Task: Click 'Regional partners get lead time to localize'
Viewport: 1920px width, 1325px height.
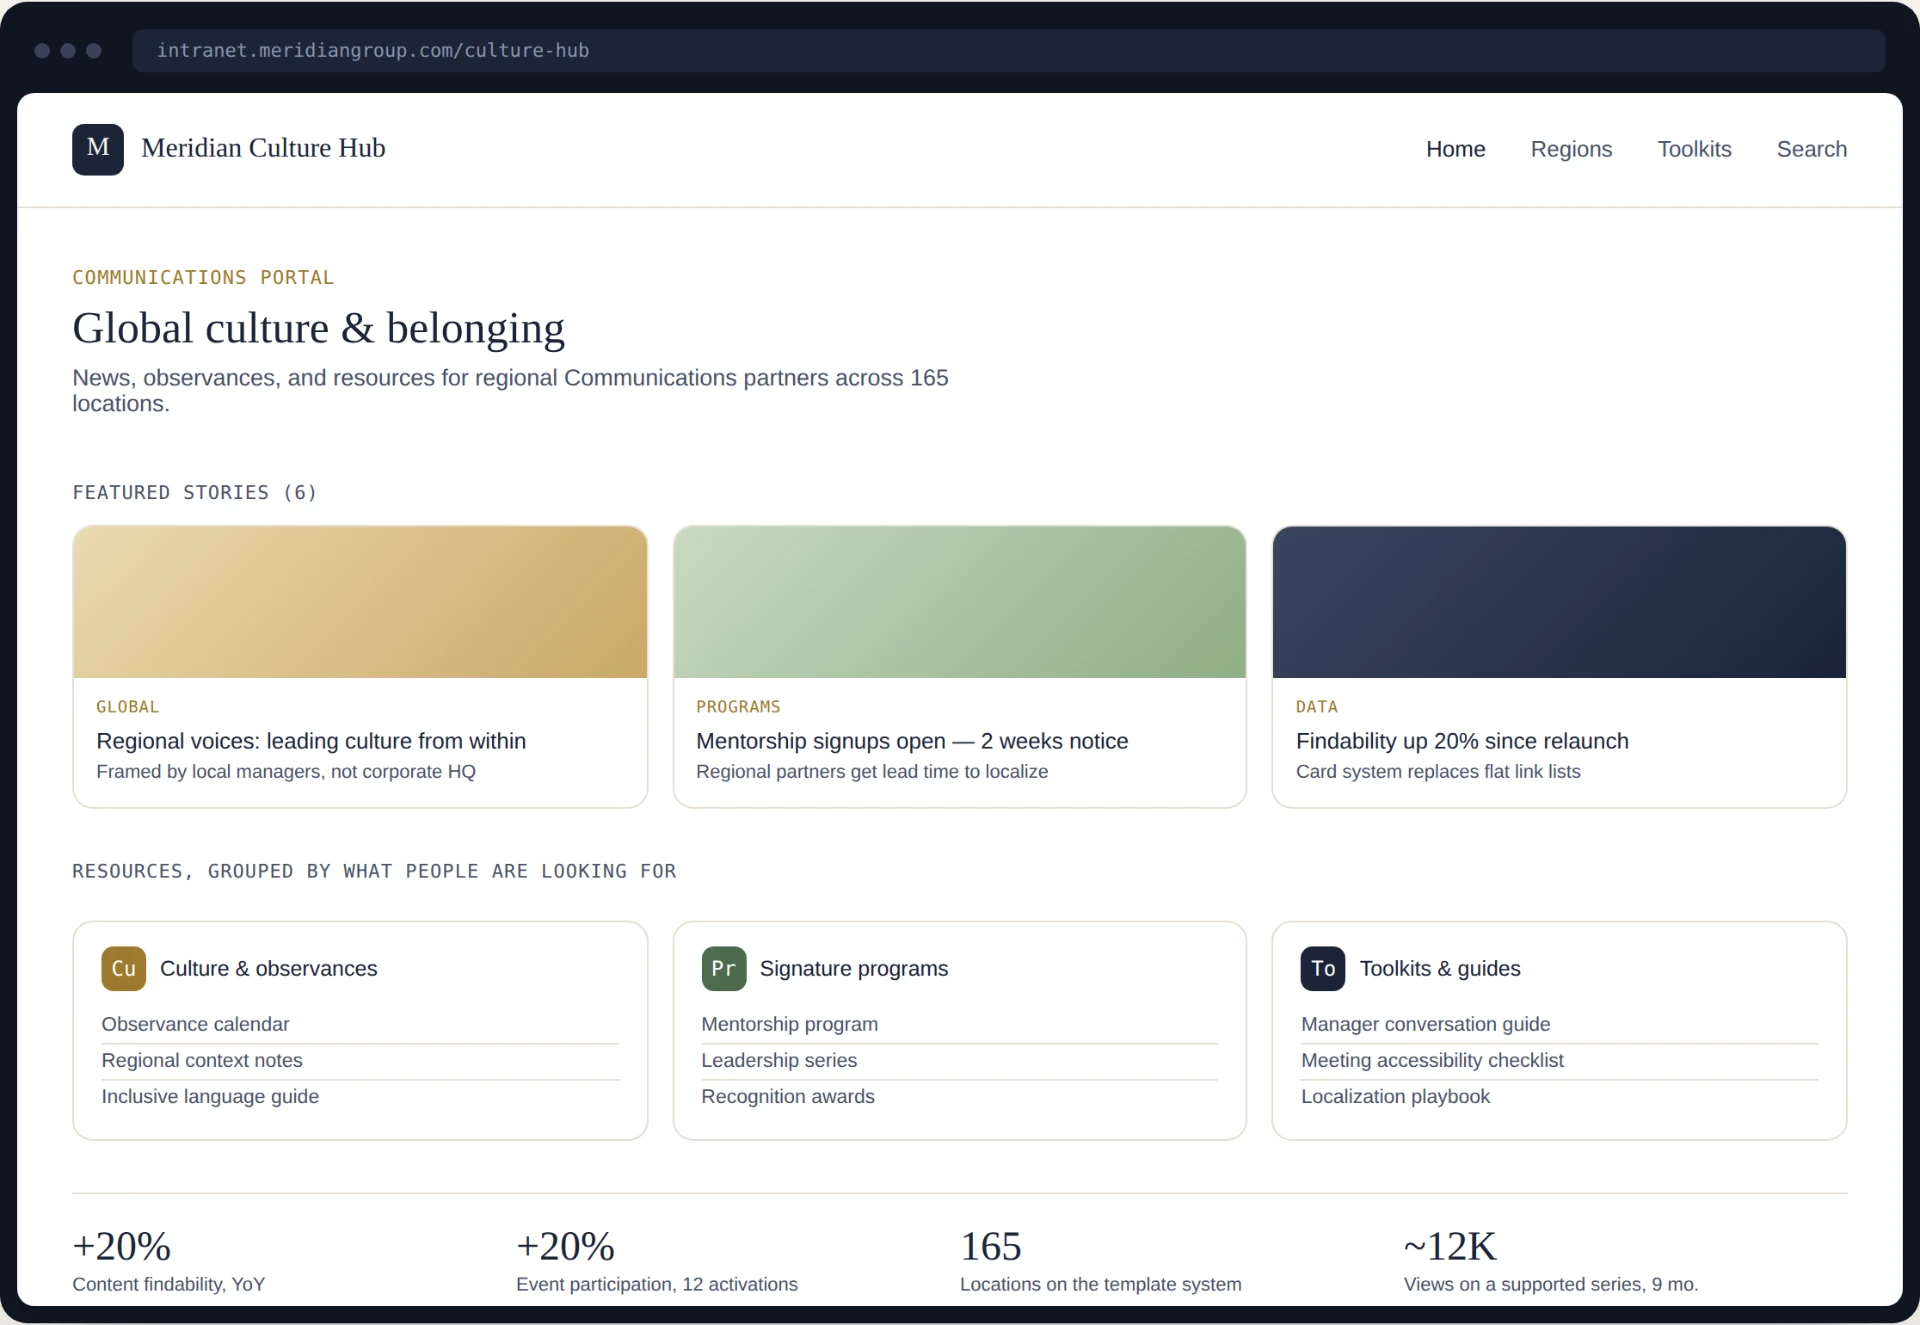Action: [872, 771]
